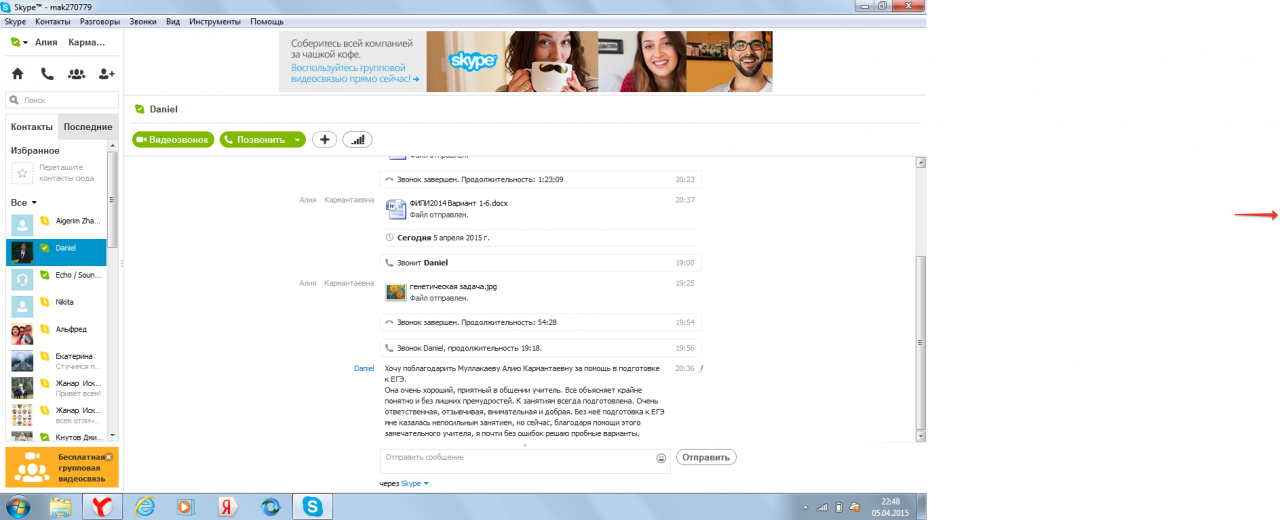Start a Видеозвонок with Daniel

coord(173,140)
